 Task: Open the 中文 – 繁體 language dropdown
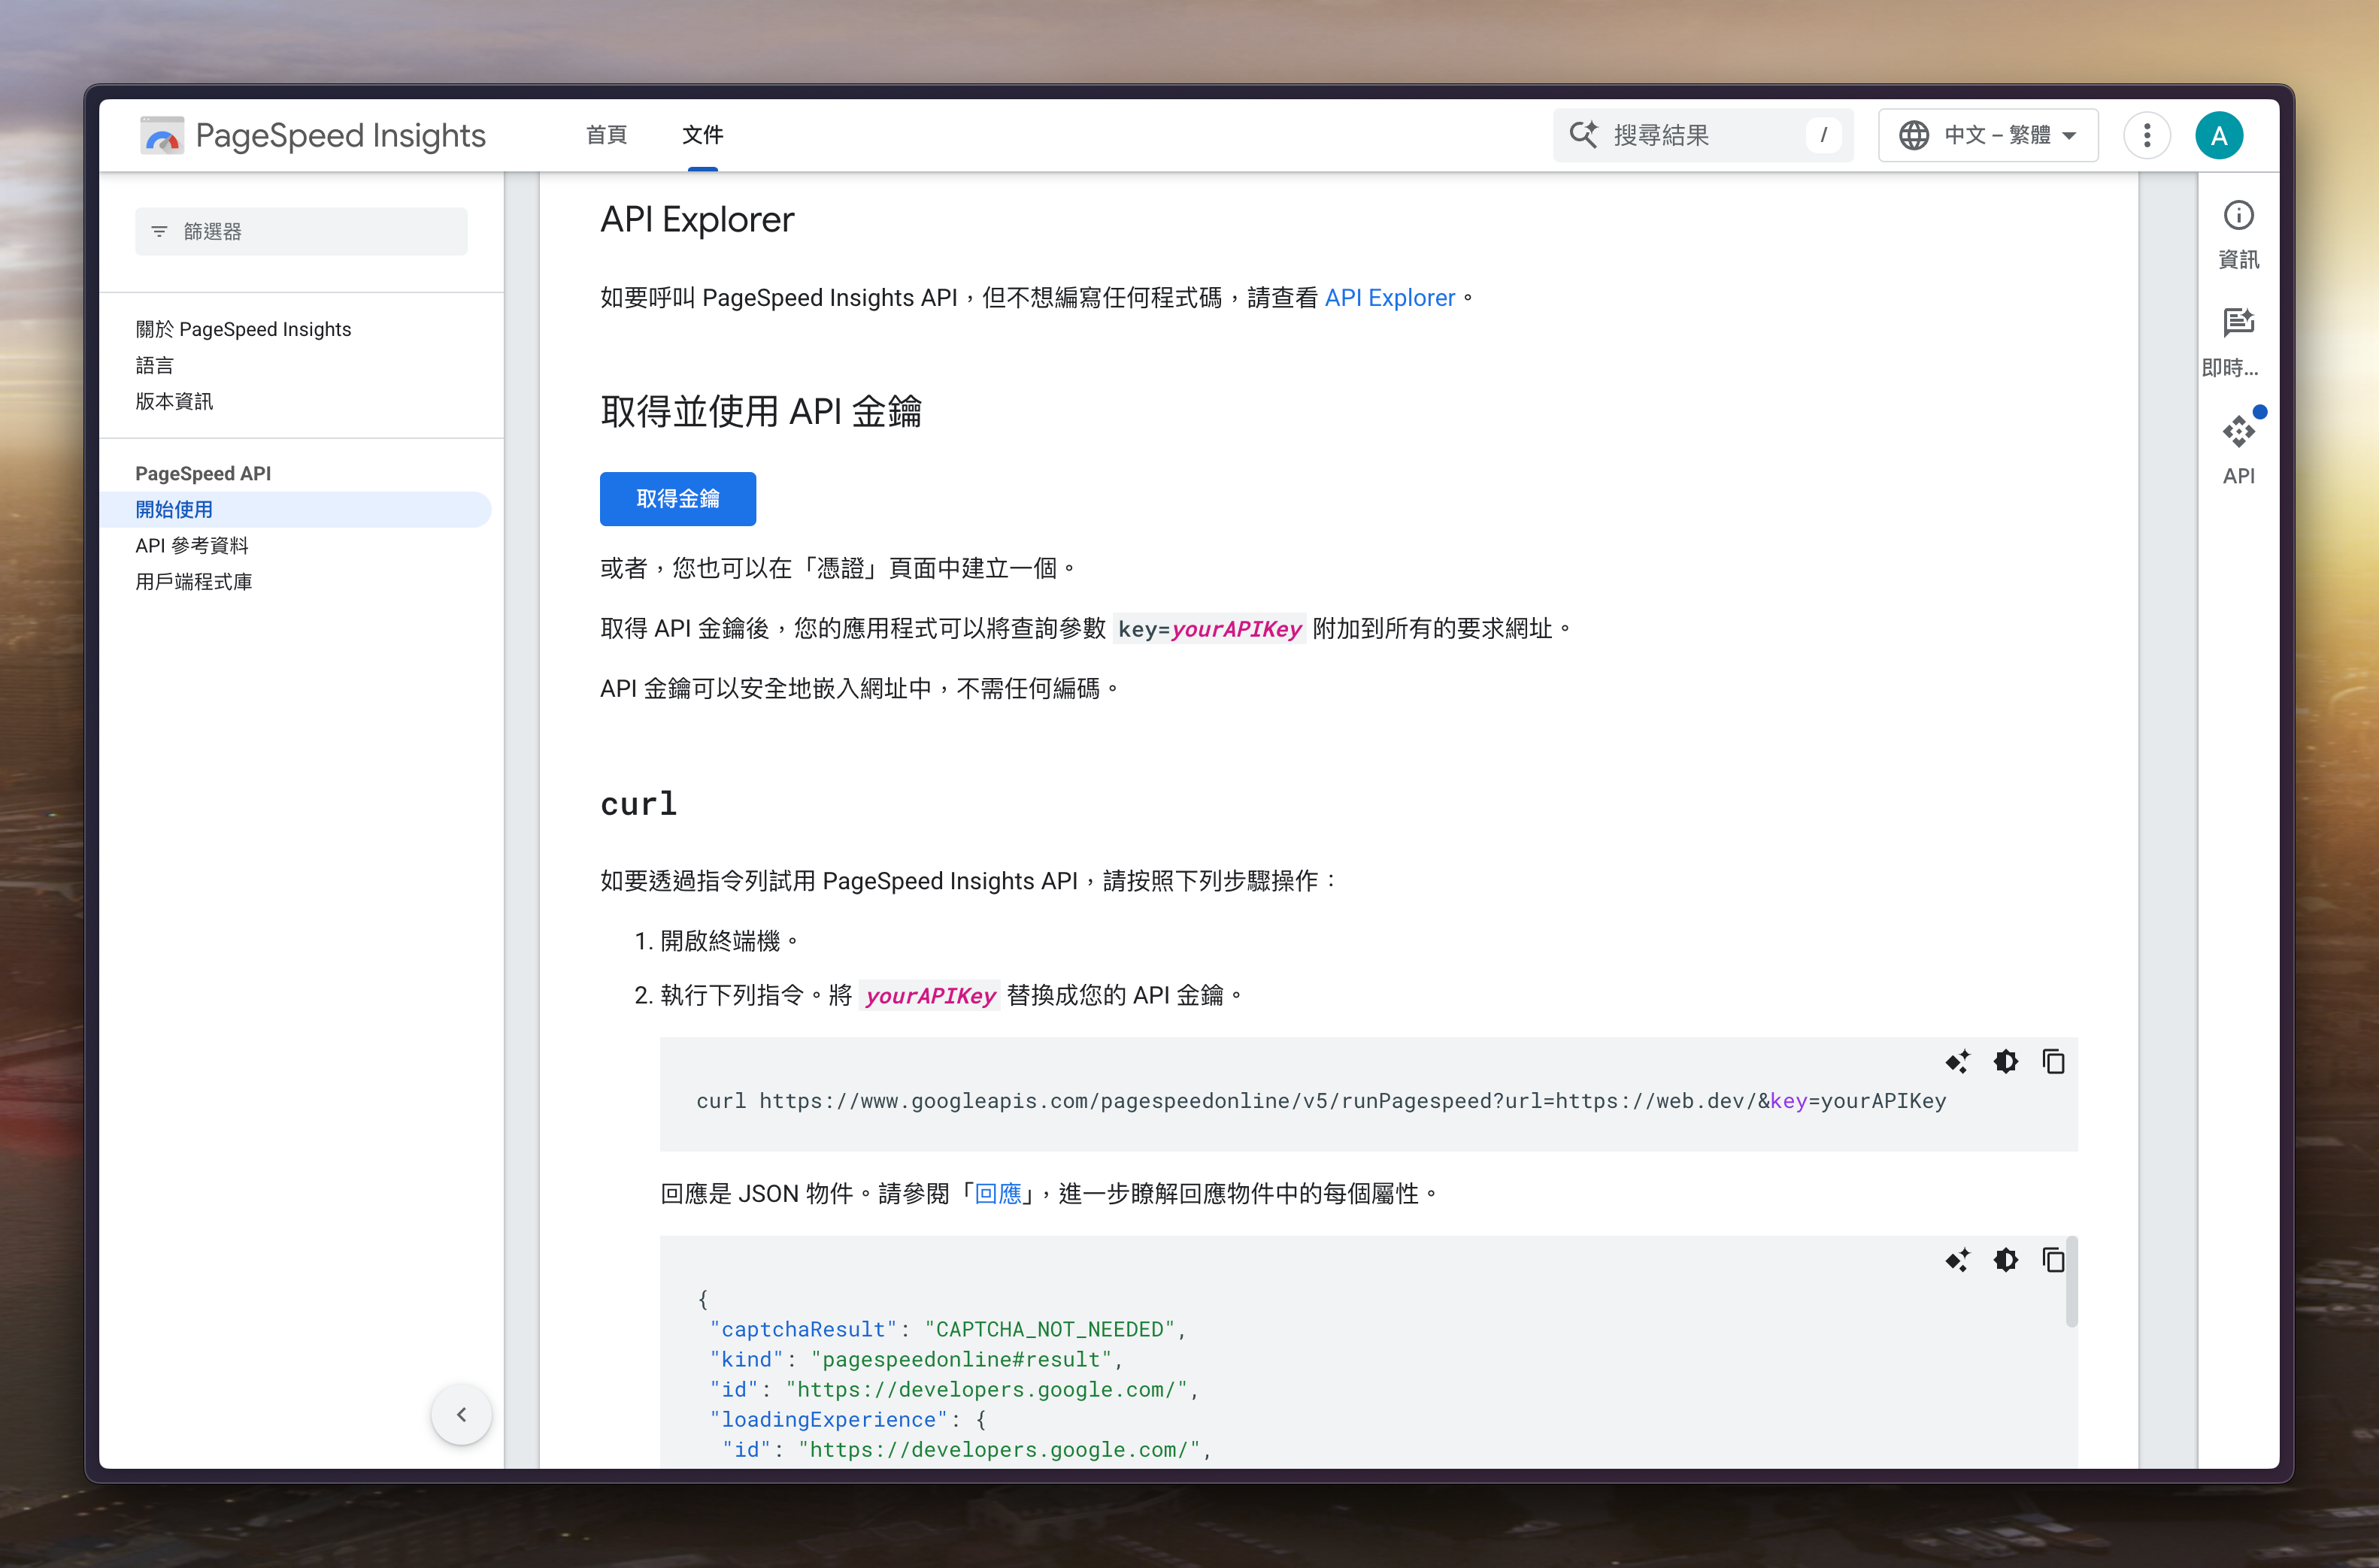1987,135
